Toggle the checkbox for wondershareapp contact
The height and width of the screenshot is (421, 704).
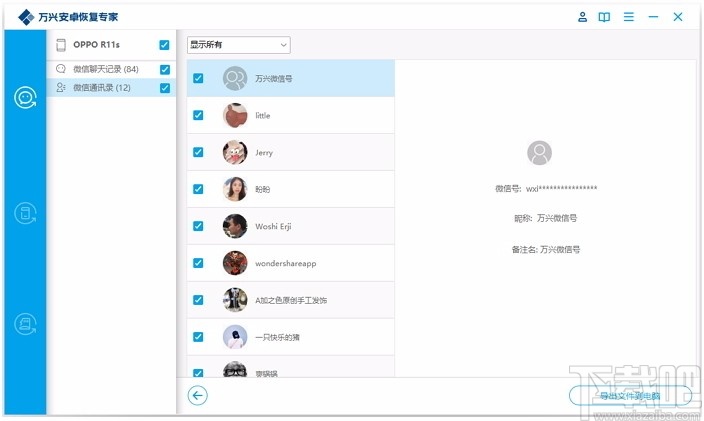pyautogui.click(x=198, y=263)
